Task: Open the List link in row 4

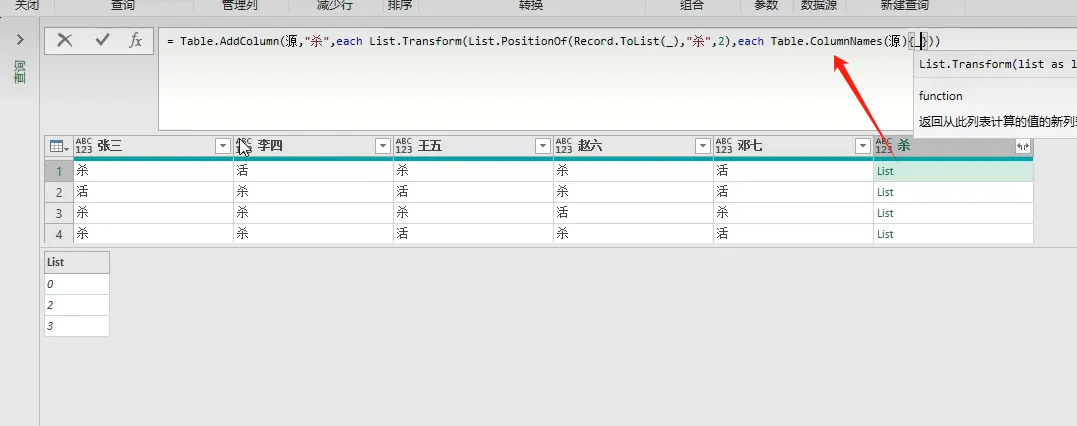Action: tap(885, 234)
